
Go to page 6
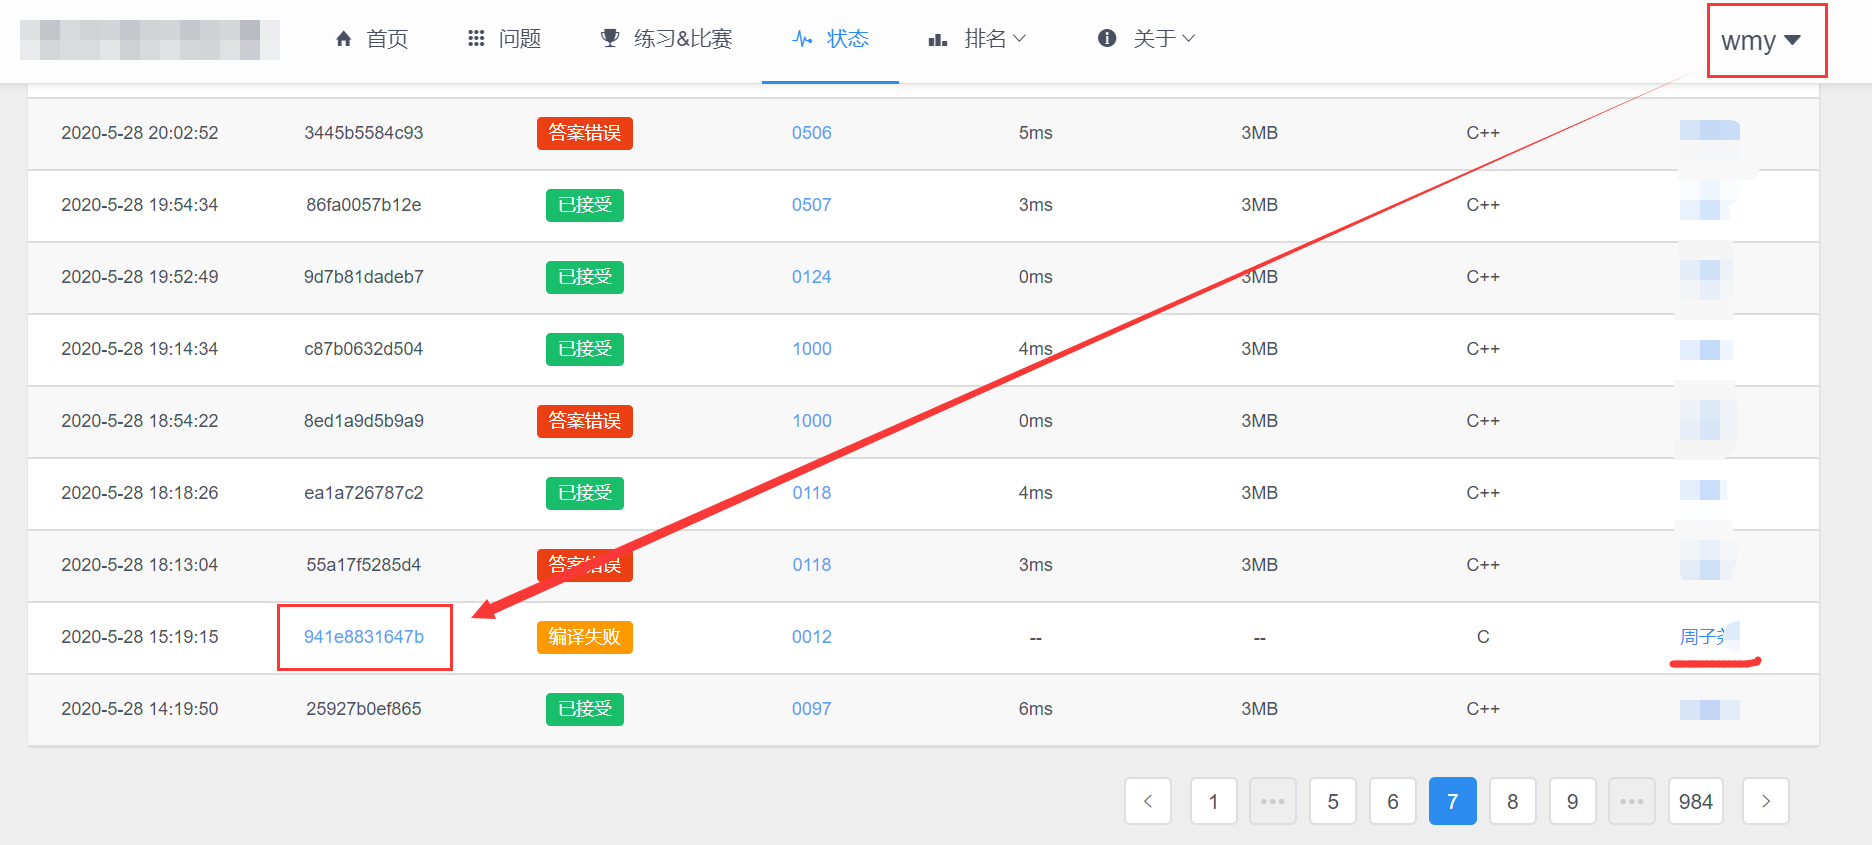[1393, 801]
